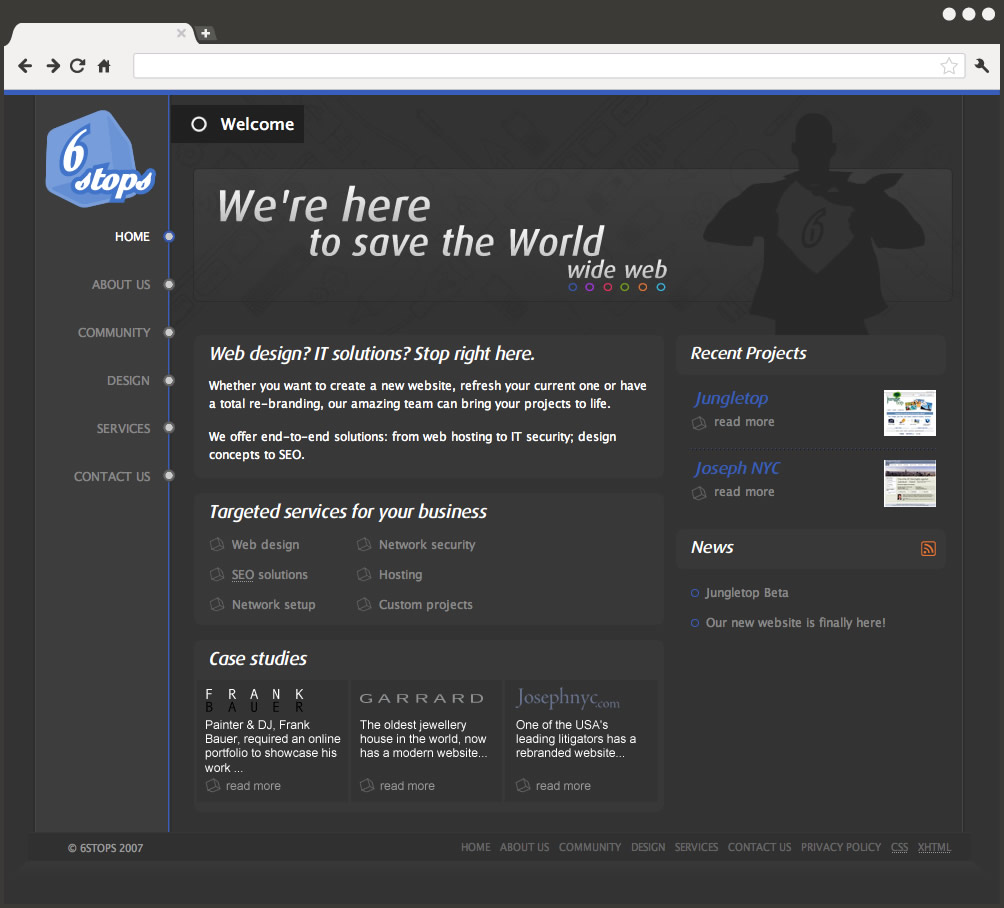Select About Us in sidebar menu
This screenshot has height=908, width=1004.
click(121, 285)
